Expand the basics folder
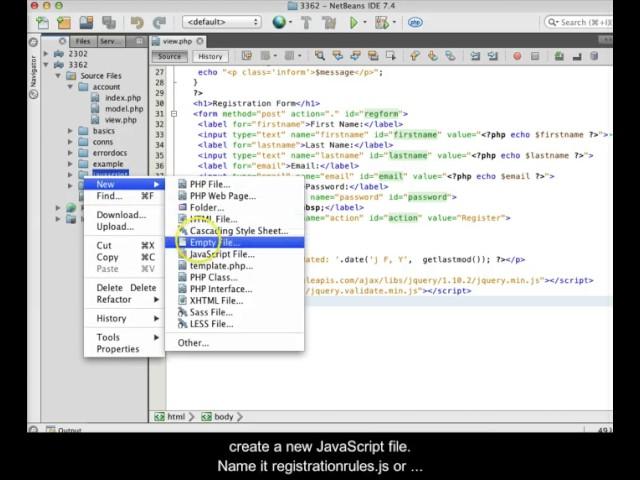The image size is (640, 480). 70,131
